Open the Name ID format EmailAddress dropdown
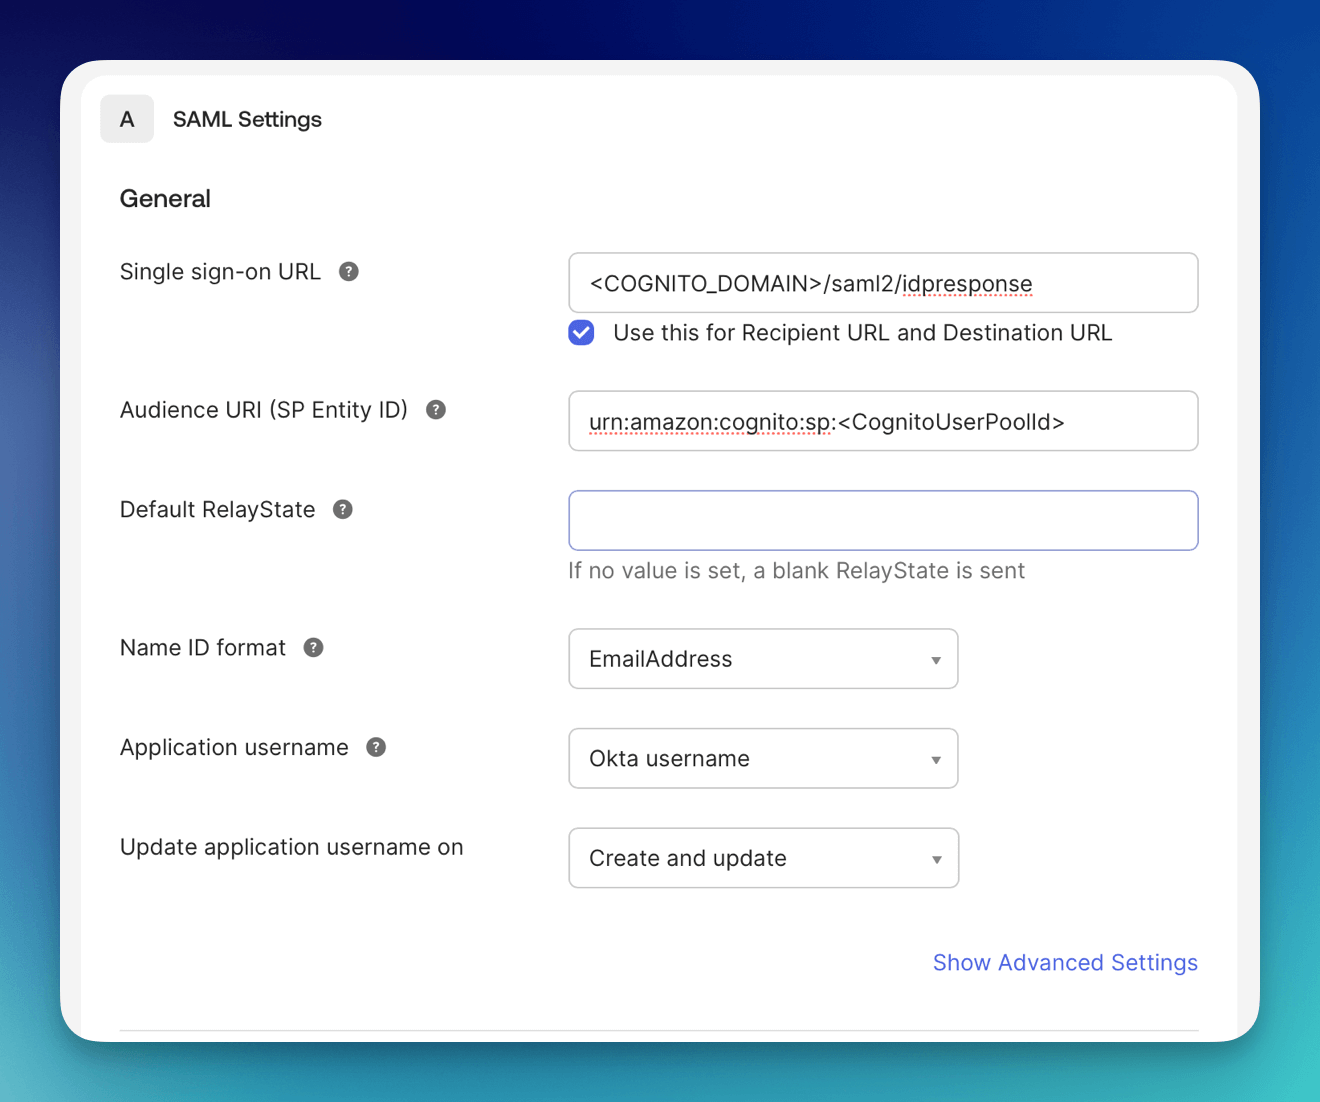Screen dimensions: 1320x1102 pyautogui.click(x=763, y=659)
